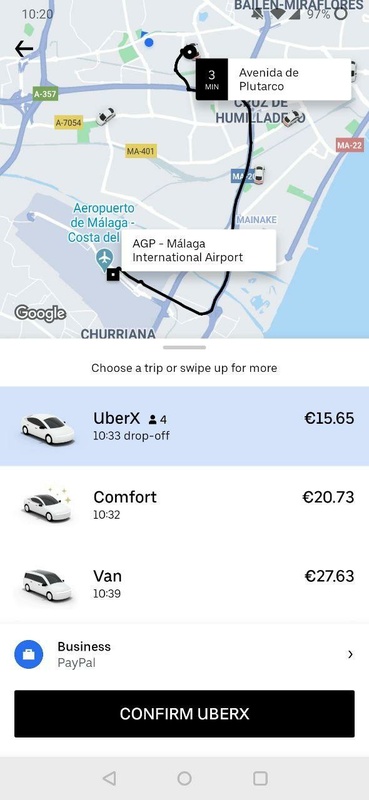Confirm UberX ride request

[x=184, y=714]
